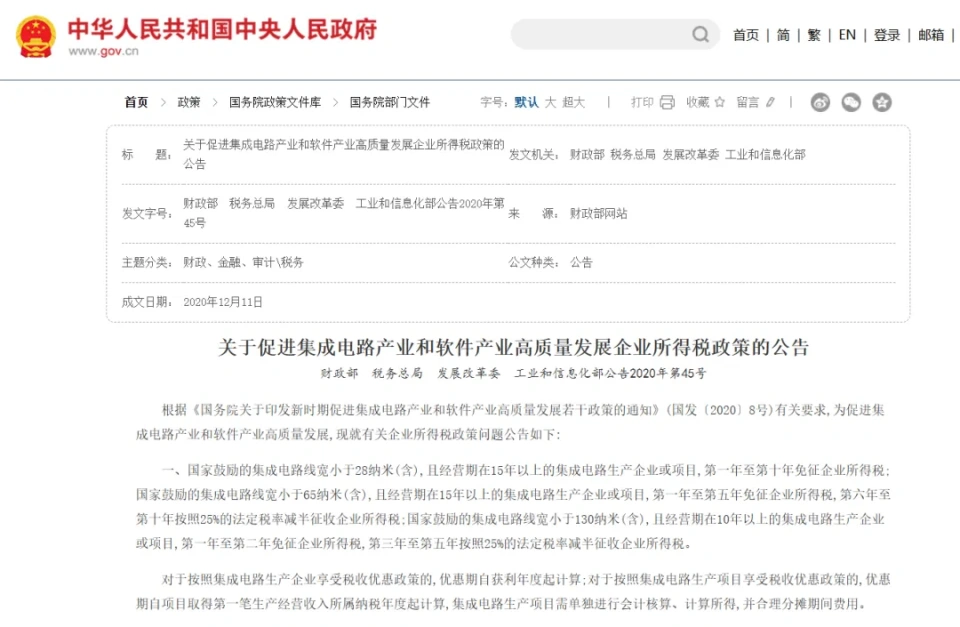Viewport: 960px width, 627px height.
Task: Share the page to Weibo
Action: [820, 102]
